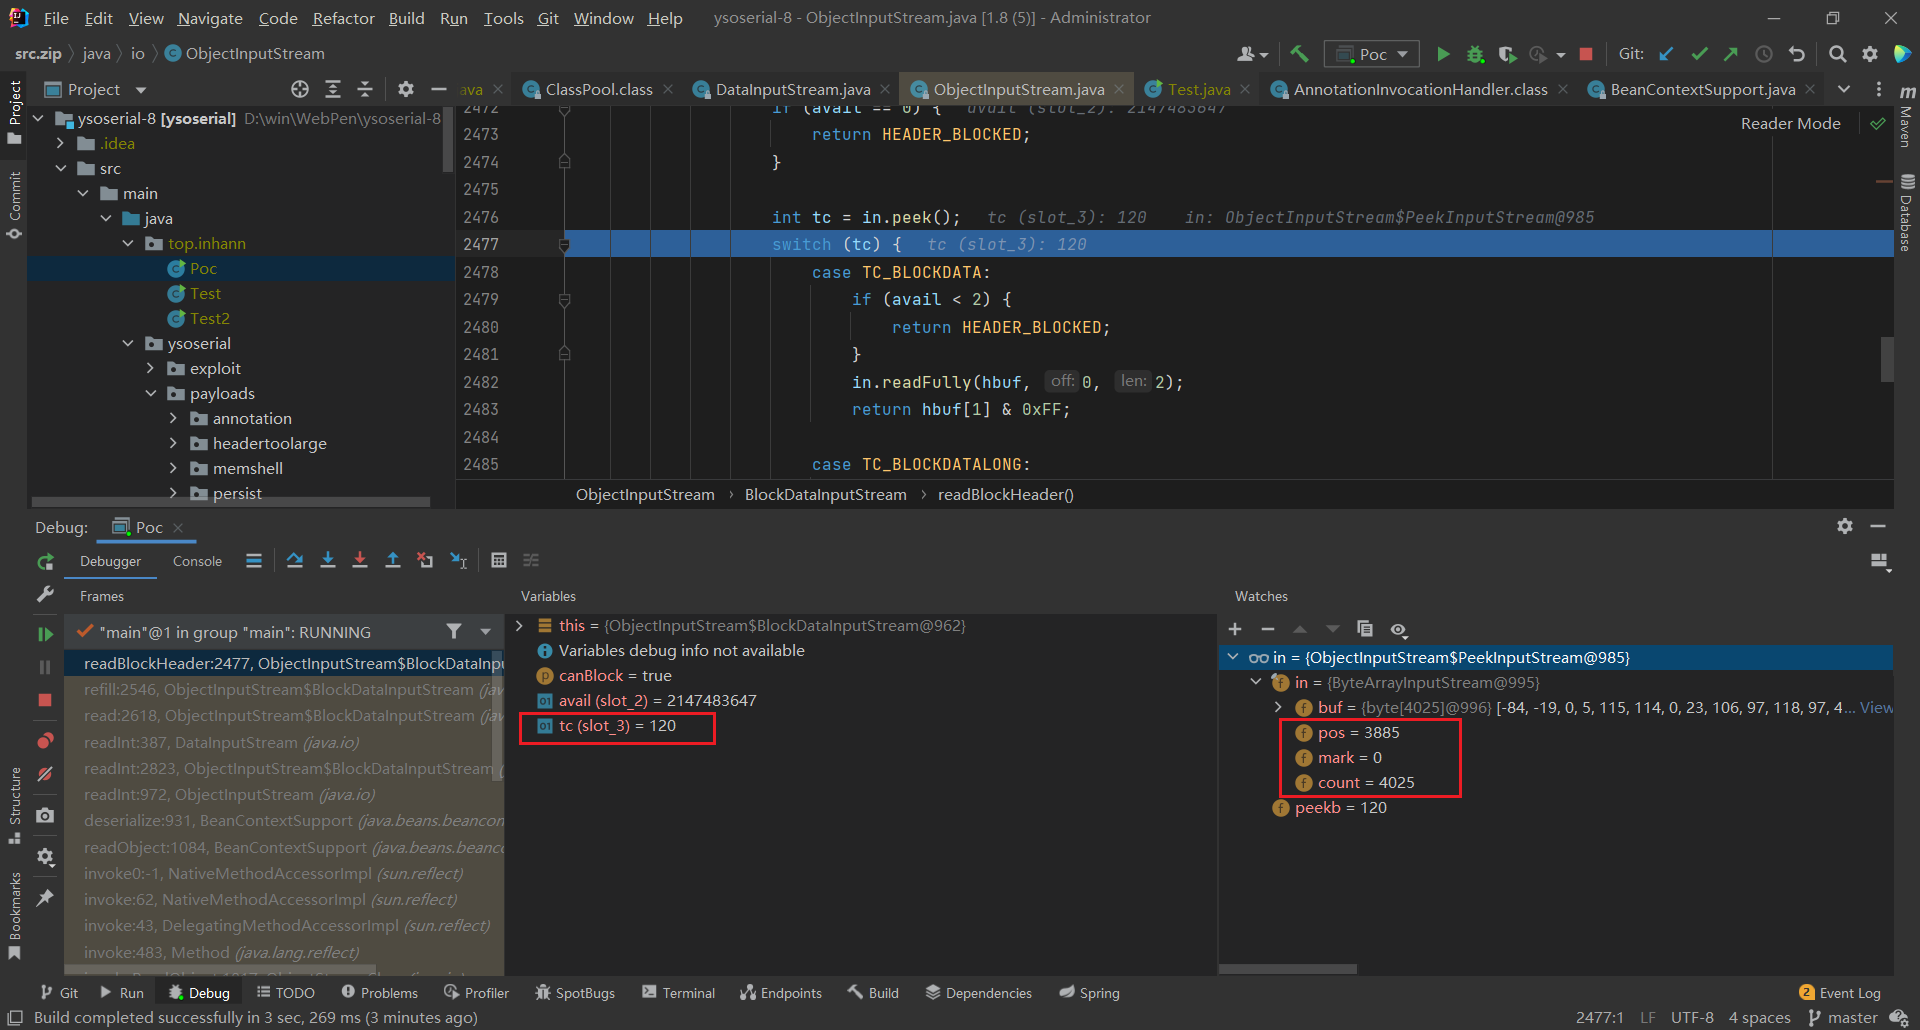Push commits with the Git arrow

coord(1731,54)
